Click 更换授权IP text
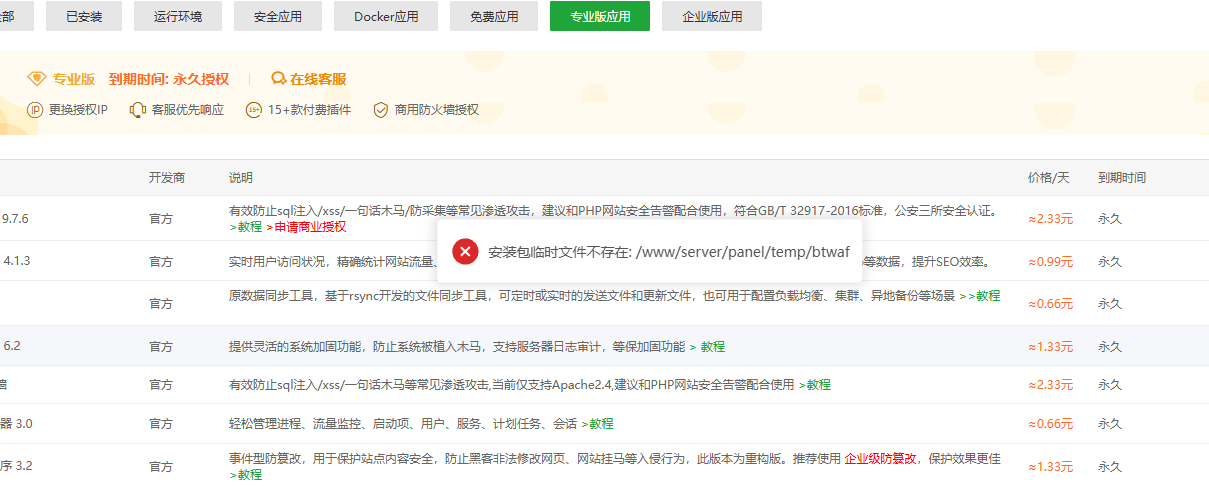1209x487 pixels. click(x=78, y=110)
